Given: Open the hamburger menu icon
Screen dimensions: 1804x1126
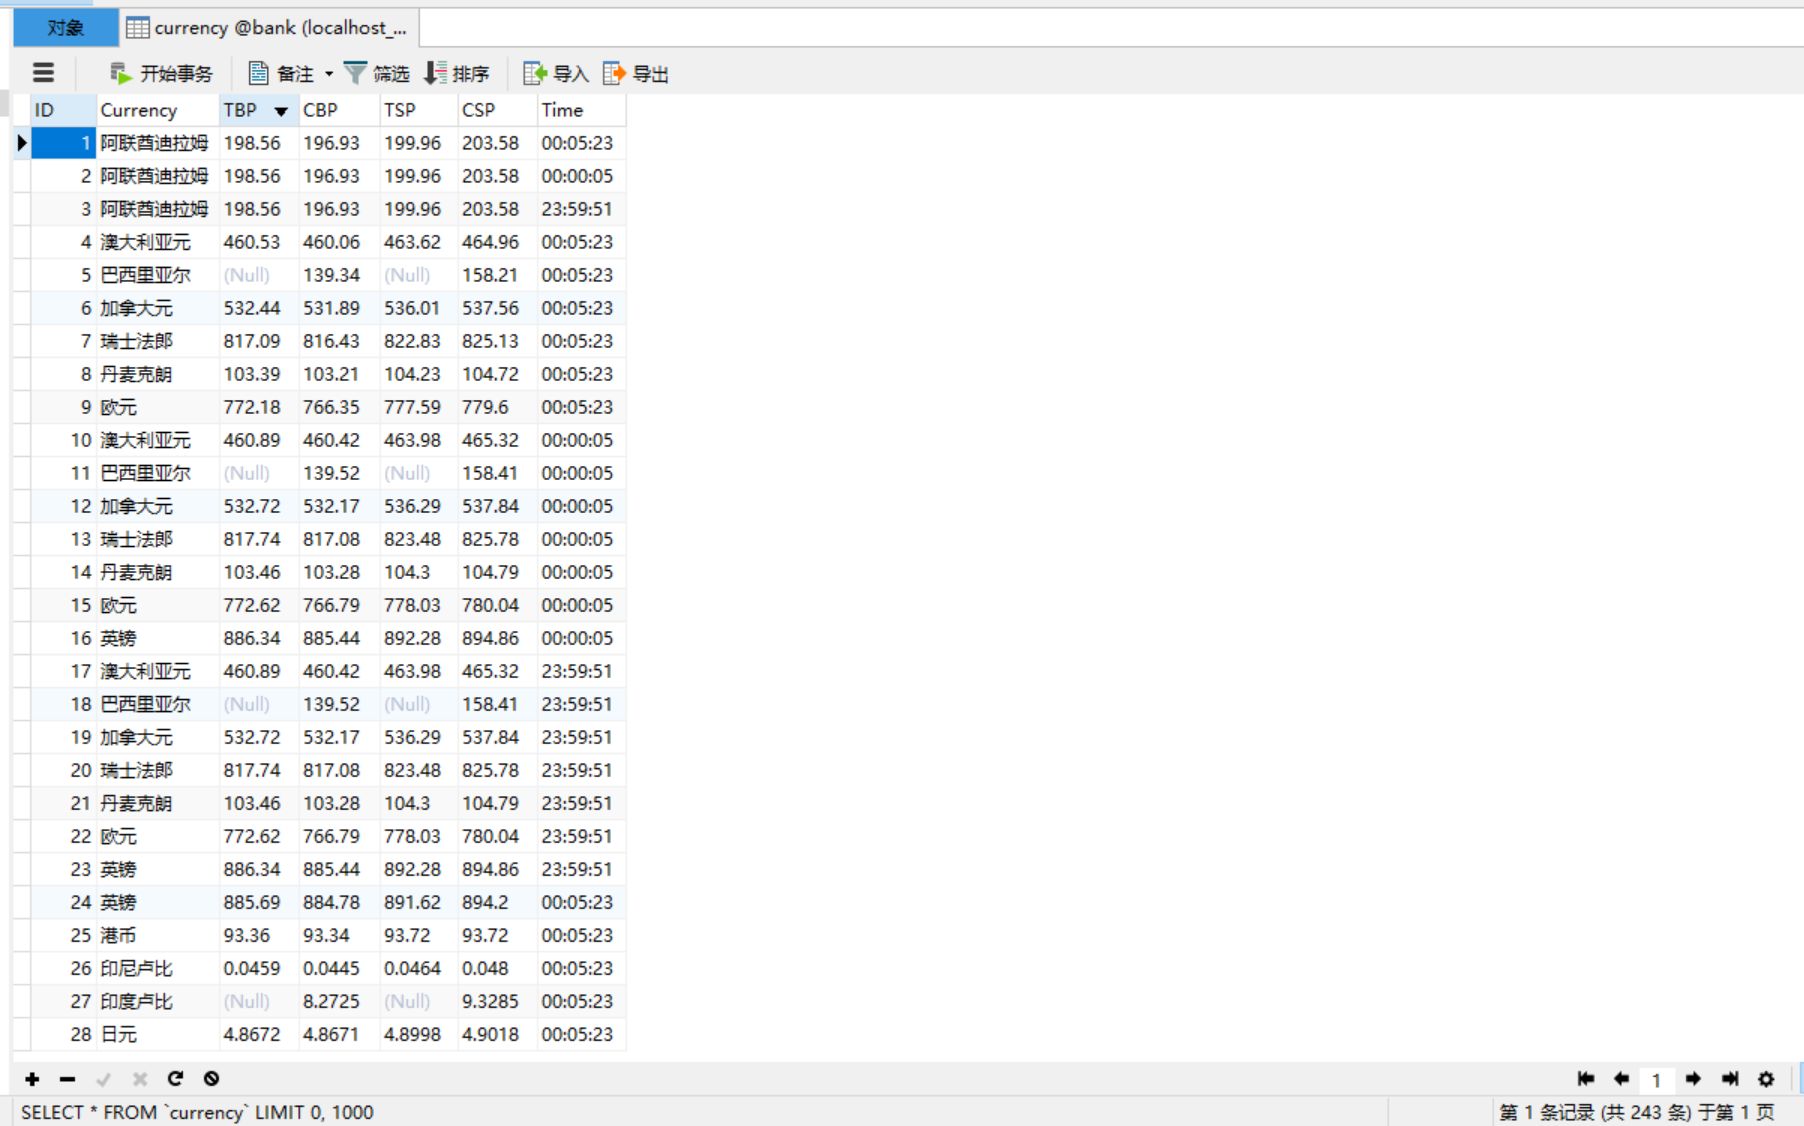Looking at the screenshot, I should (43, 73).
